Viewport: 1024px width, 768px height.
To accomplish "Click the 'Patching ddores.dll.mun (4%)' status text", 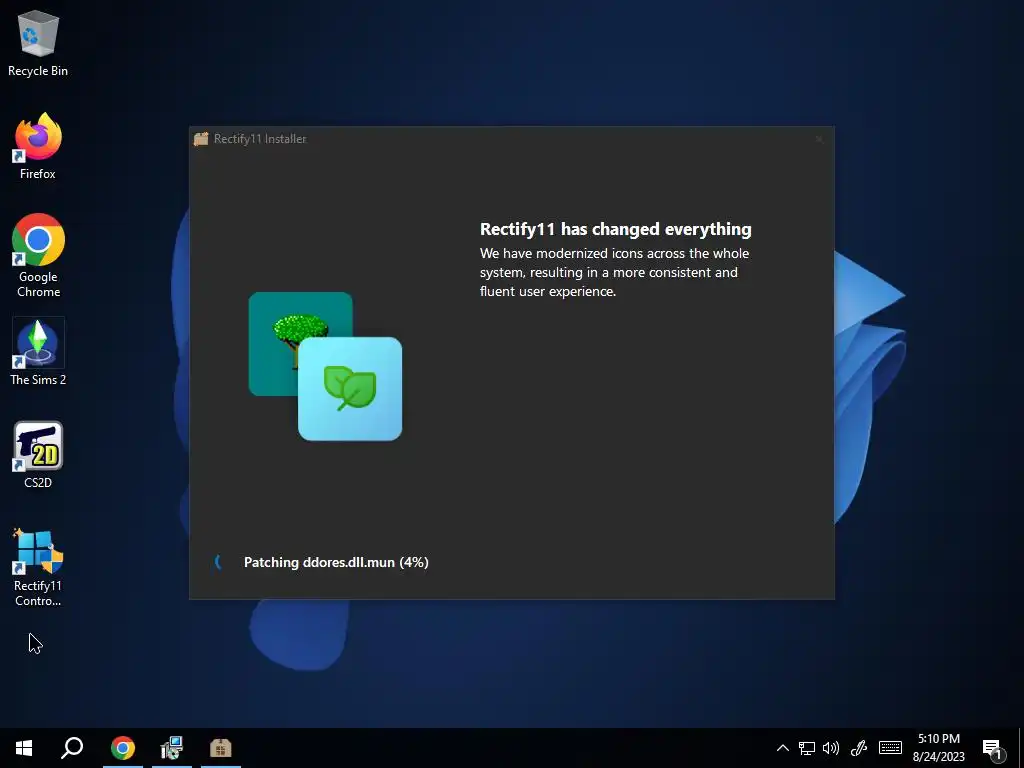I will coord(336,562).
